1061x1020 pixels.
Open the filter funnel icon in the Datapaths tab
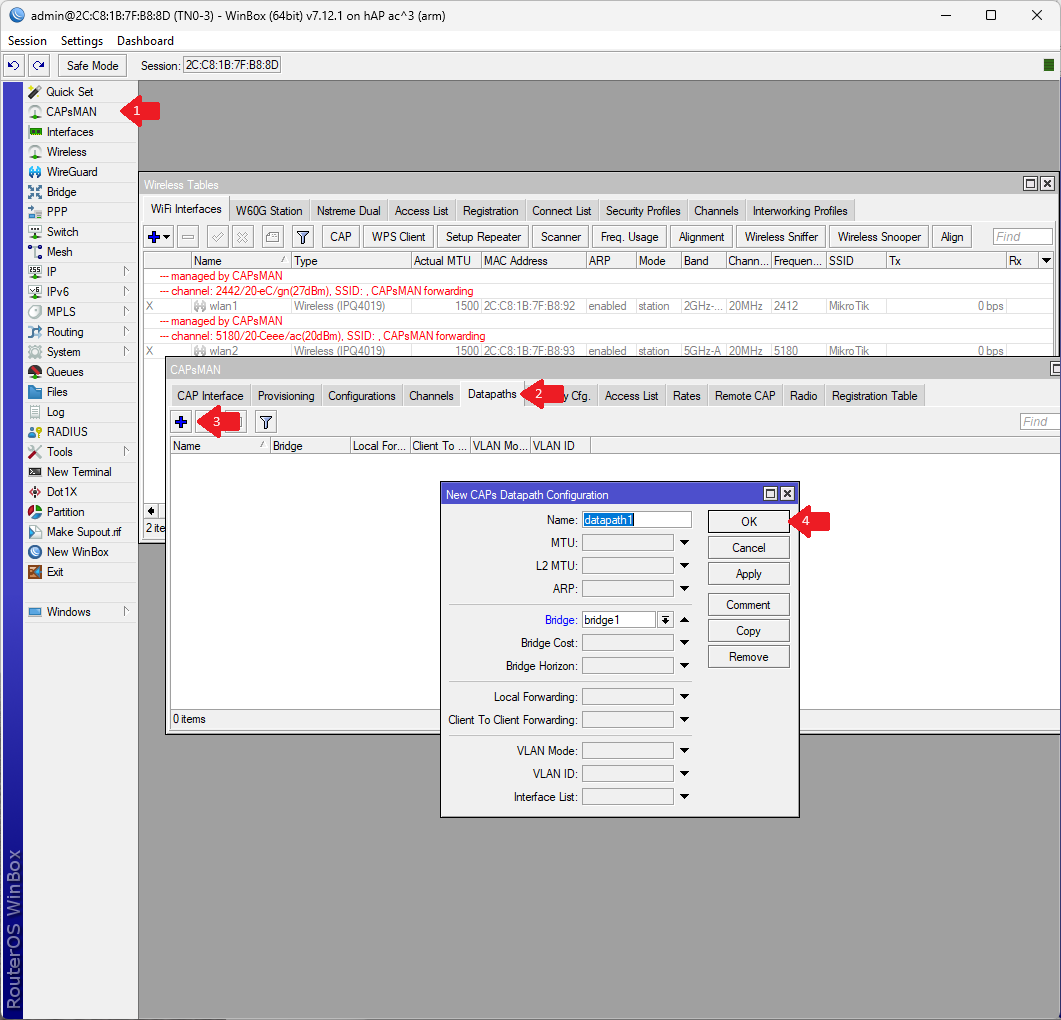(x=265, y=421)
